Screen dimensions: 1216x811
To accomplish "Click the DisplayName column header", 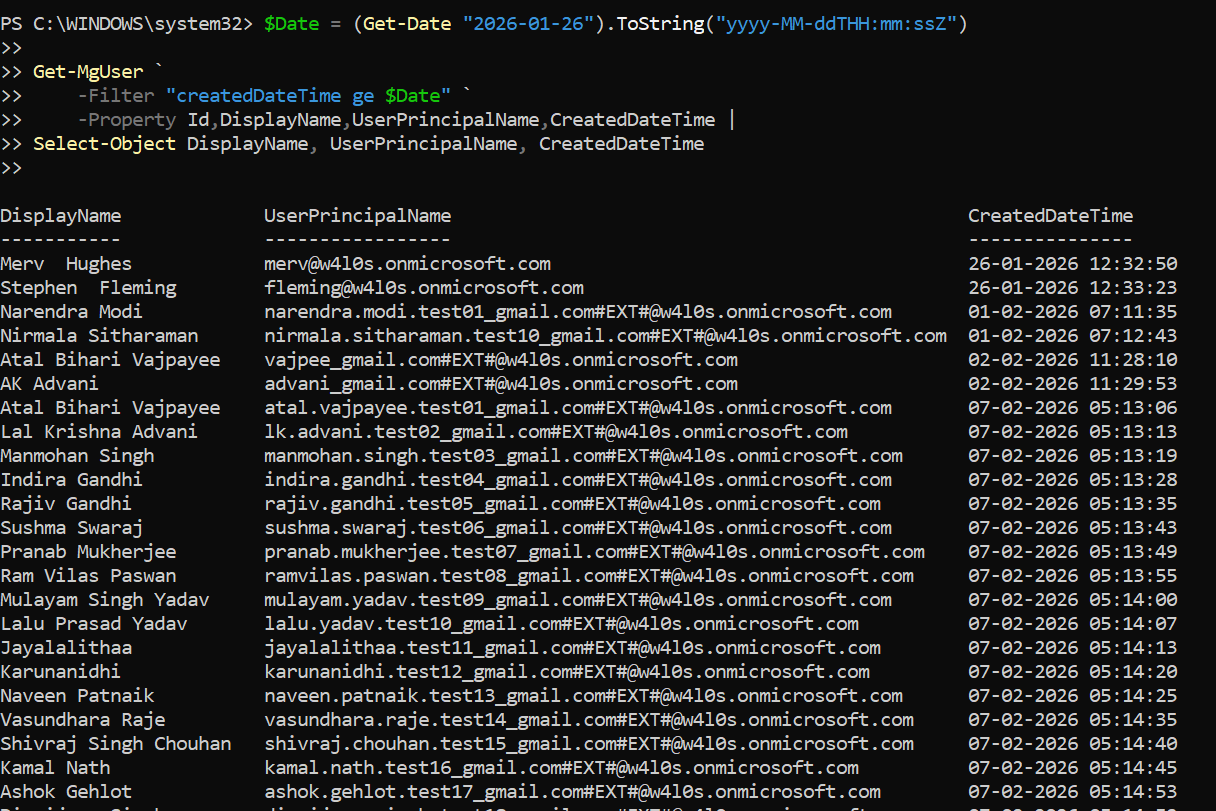I will point(60,216).
